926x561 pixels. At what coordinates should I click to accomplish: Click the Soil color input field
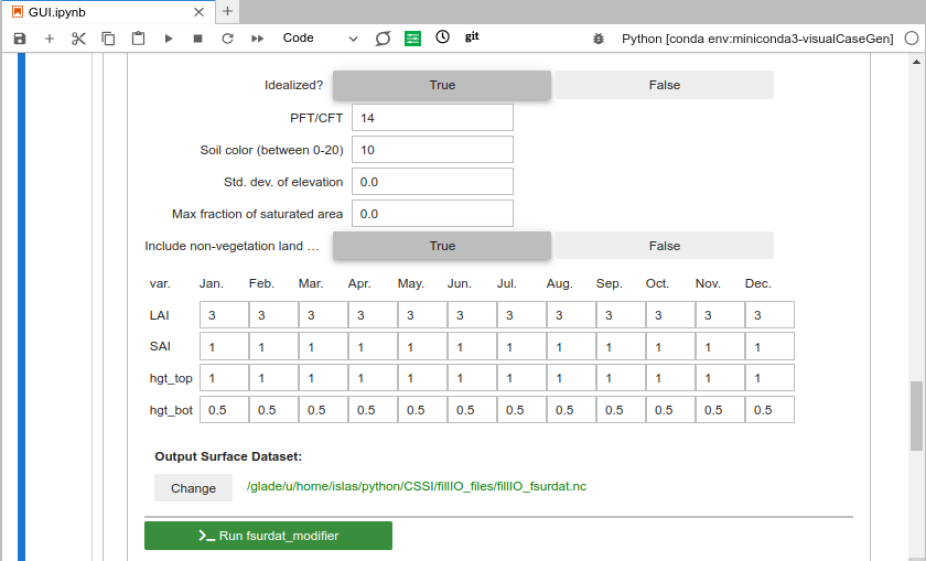(x=432, y=150)
